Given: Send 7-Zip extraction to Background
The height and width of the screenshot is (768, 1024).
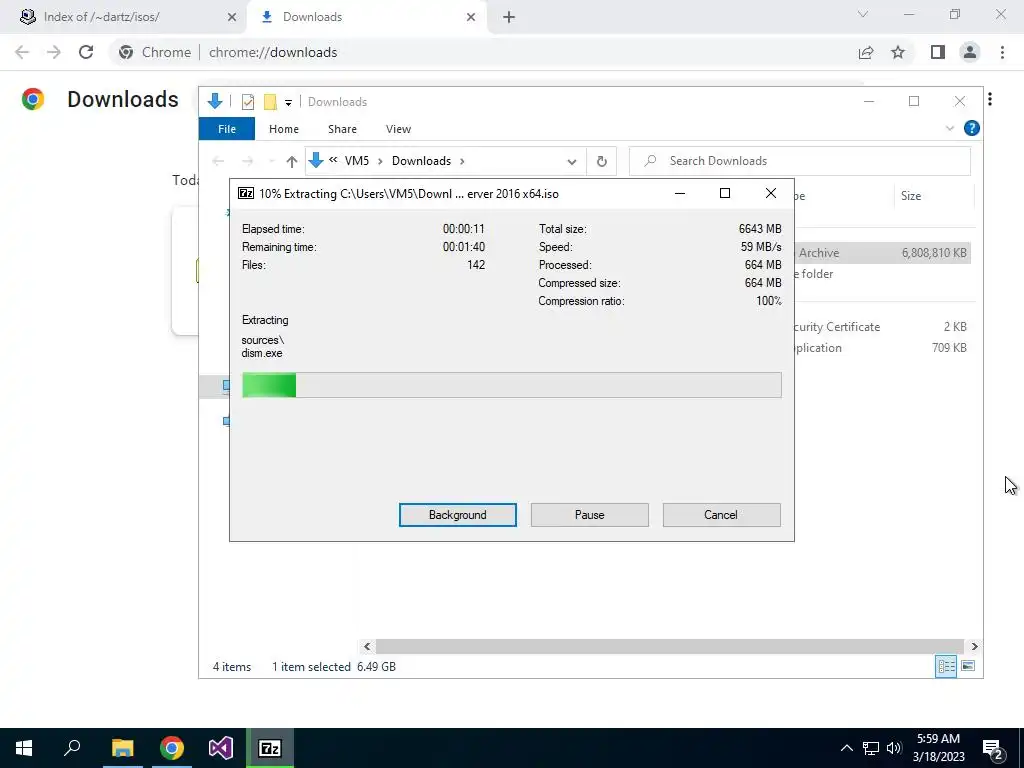Looking at the screenshot, I should 457,515.
